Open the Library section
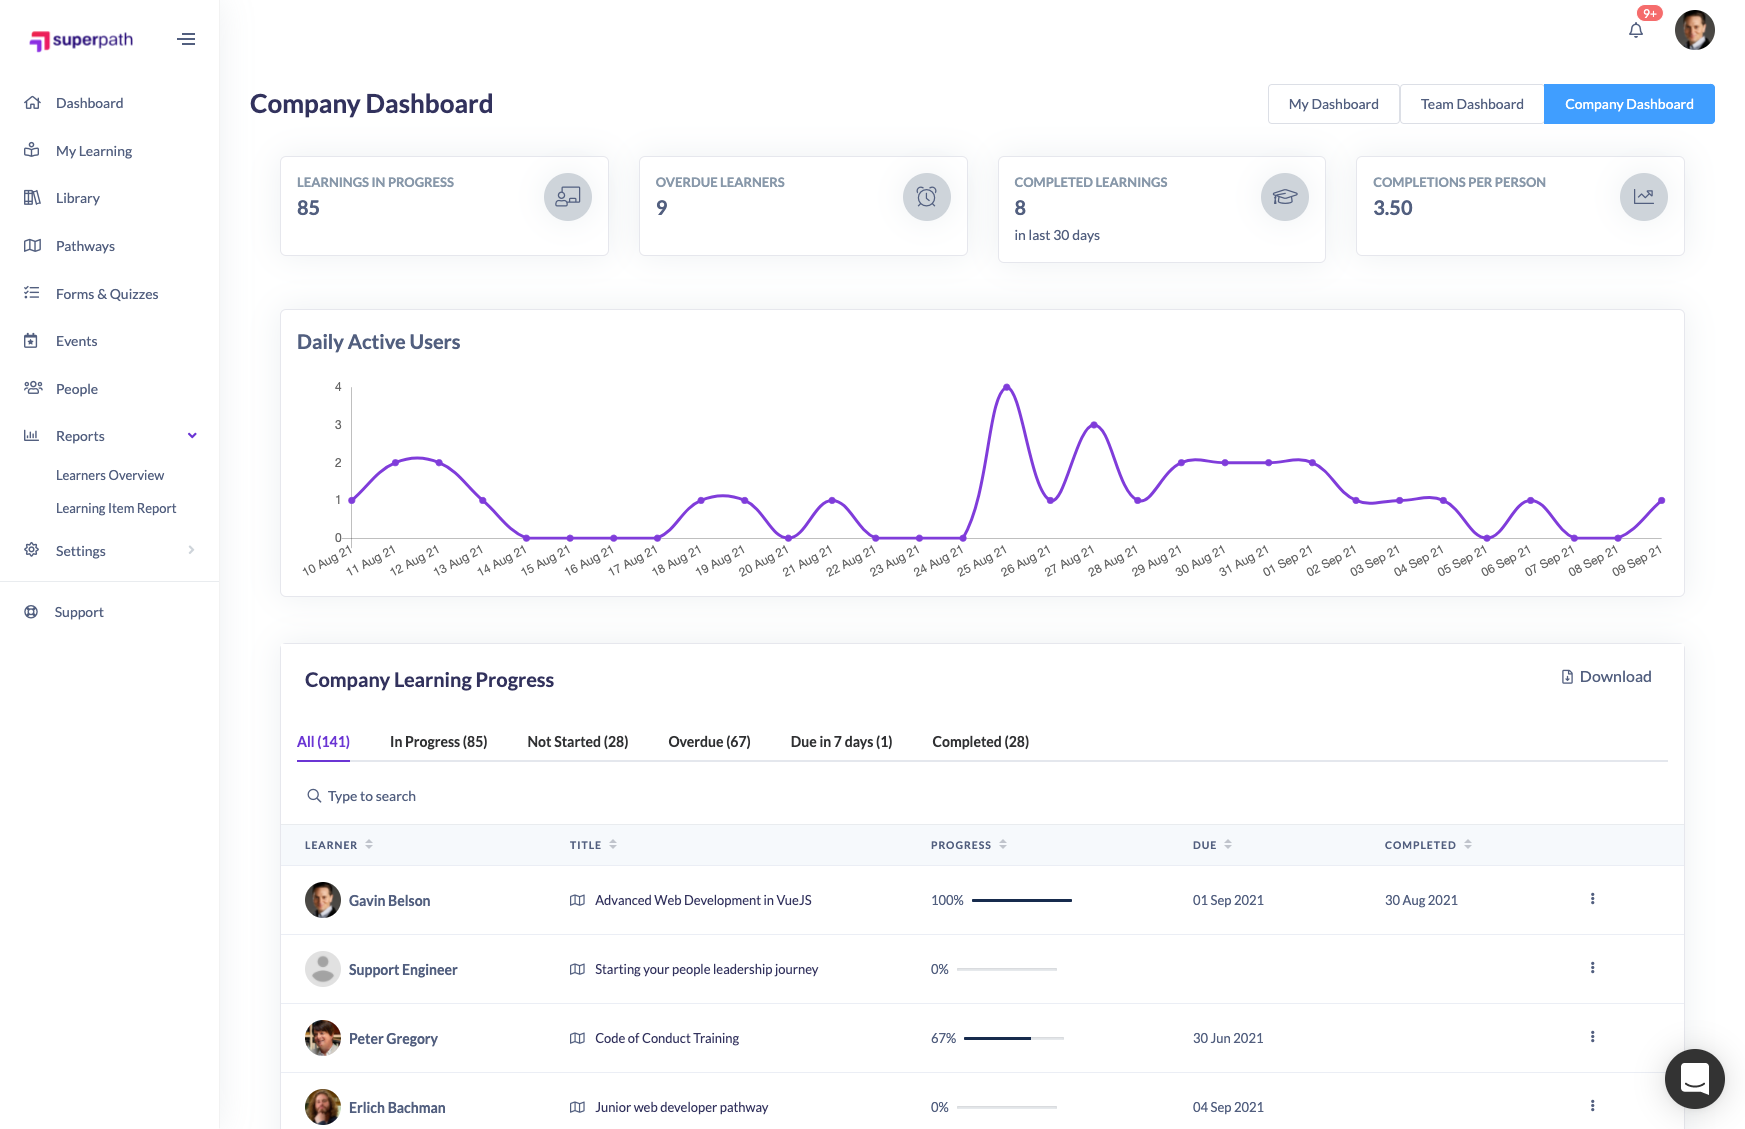1745x1129 pixels. point(31,197)
